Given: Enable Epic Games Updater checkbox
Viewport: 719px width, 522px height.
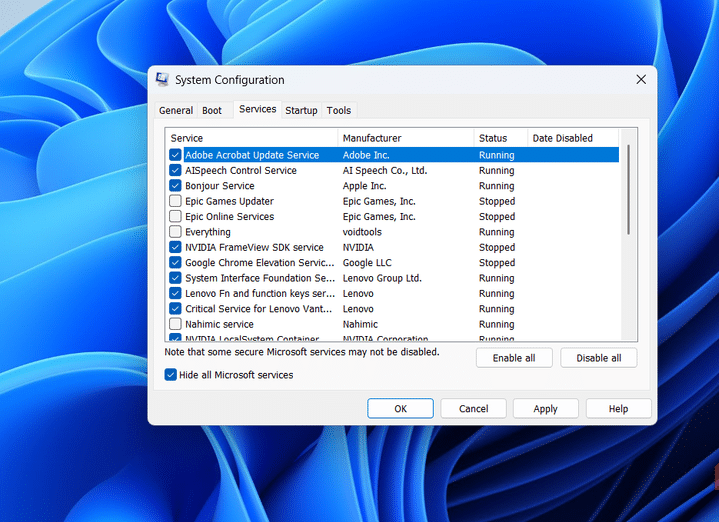Looking at the screenshot, I should pyautogui.click(x=175, y=201).
